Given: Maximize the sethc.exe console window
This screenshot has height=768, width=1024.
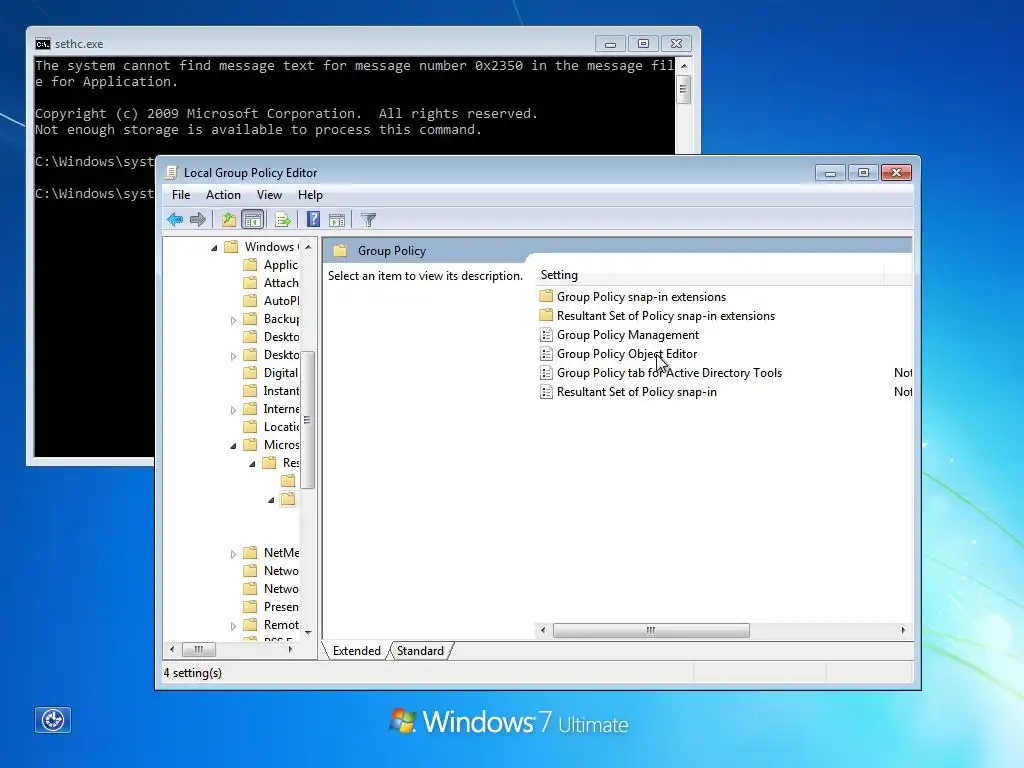Looking at the screenshot, I should pos(643,44).
